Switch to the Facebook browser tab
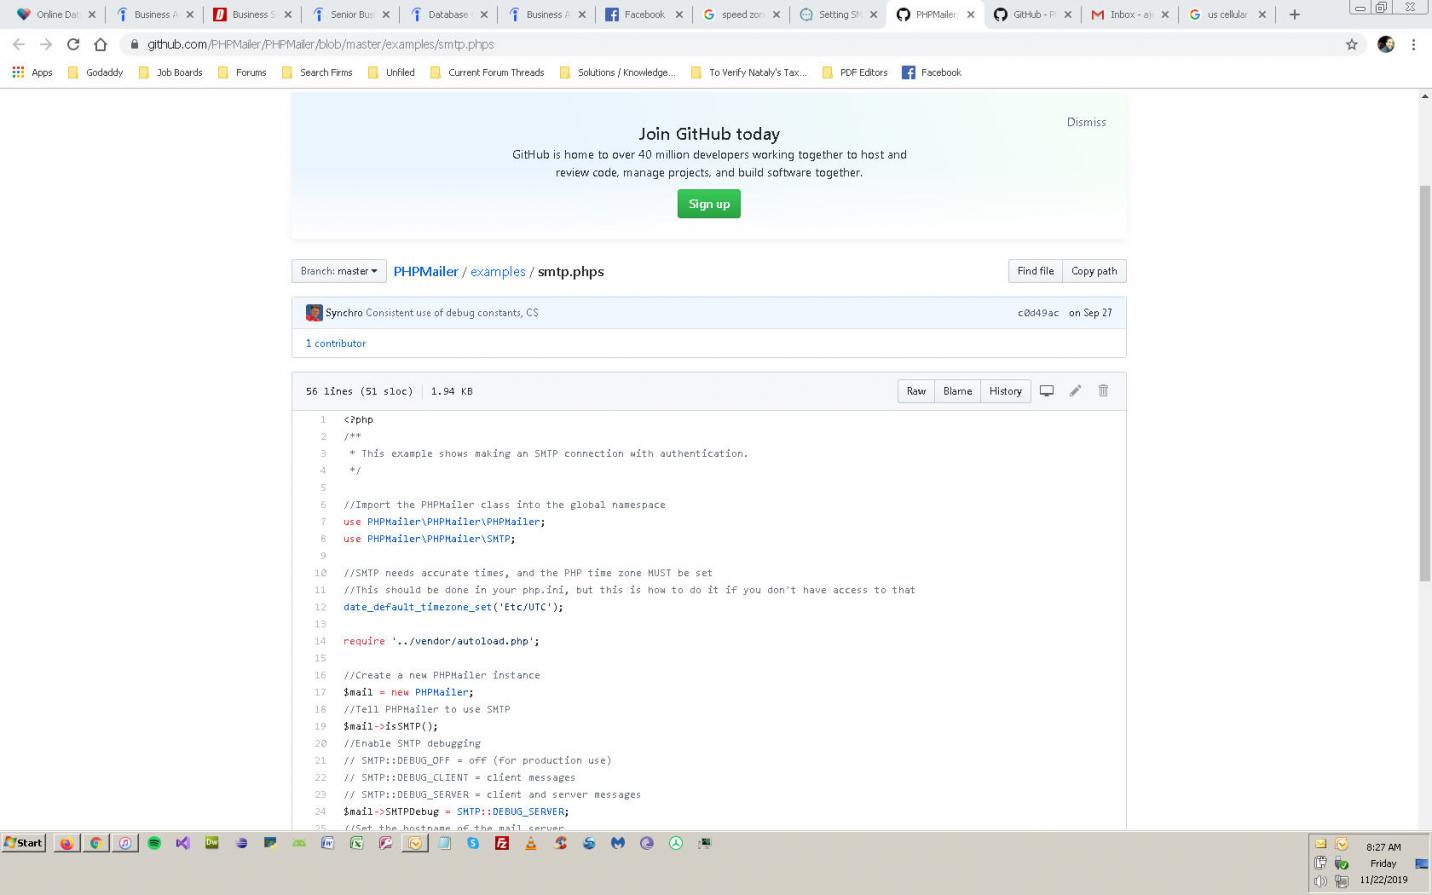1432x895 pixels. pyautogui.click(x=645, y=14)
